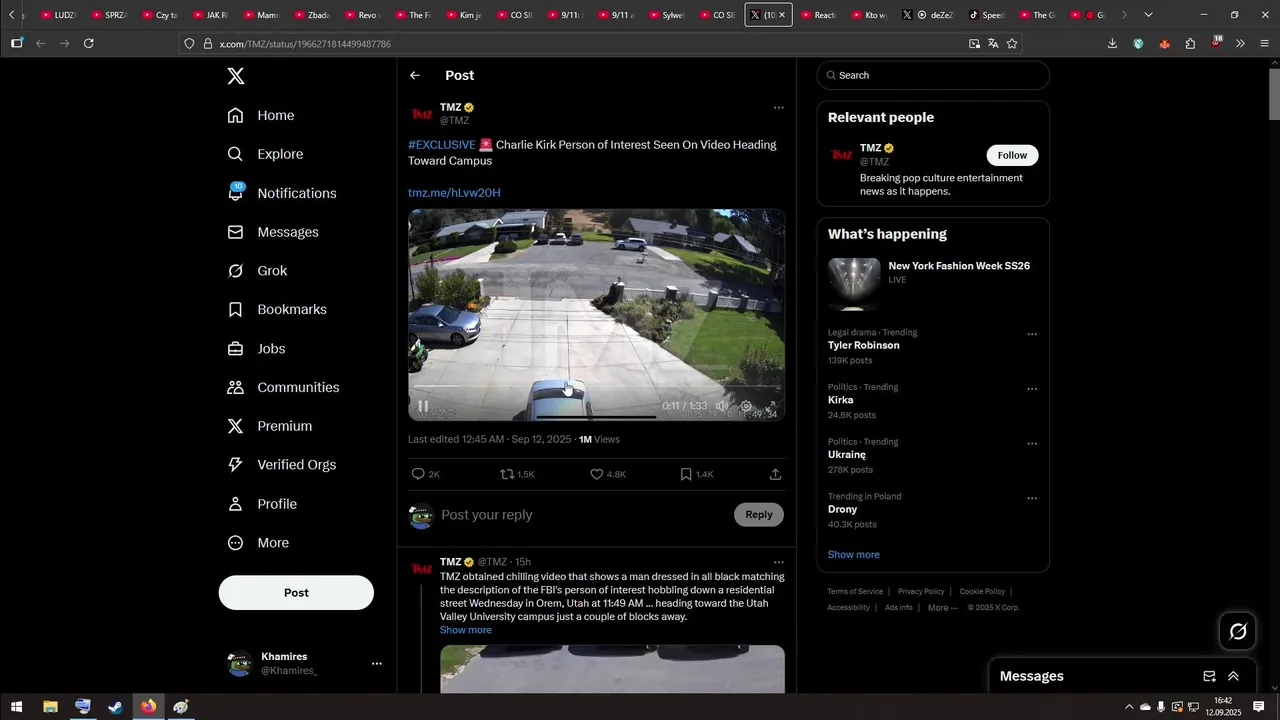
Task: Open Notifications in the sidebar
Action: point(282,193)
